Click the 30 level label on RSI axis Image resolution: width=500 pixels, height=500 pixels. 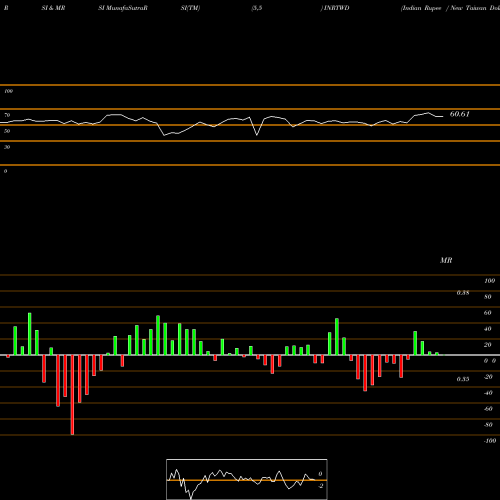(7, 147)
